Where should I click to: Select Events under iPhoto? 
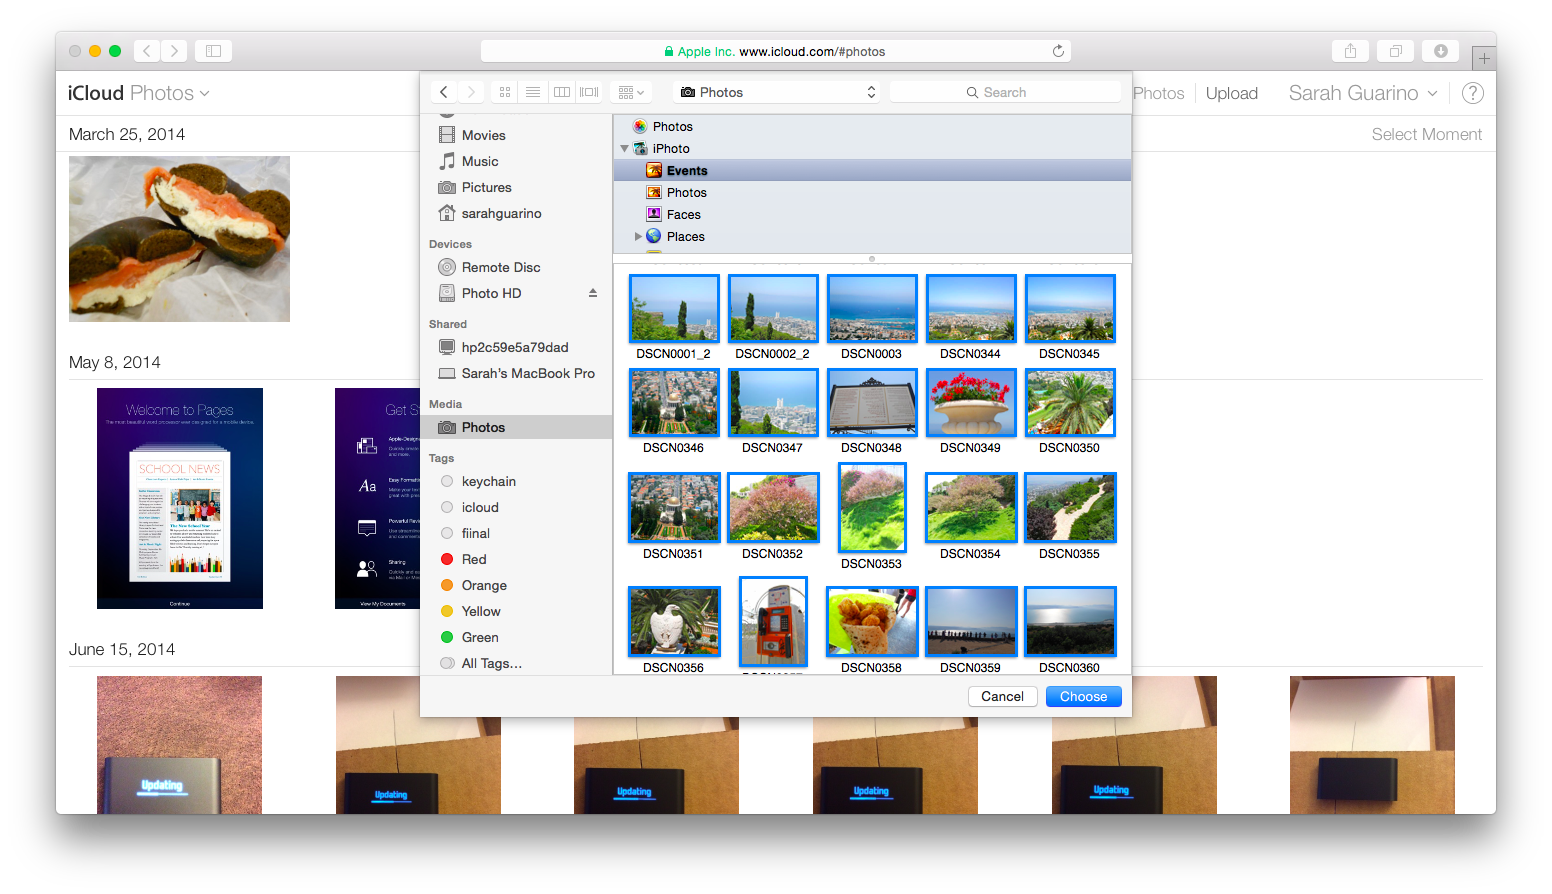[x=872, y=170]
